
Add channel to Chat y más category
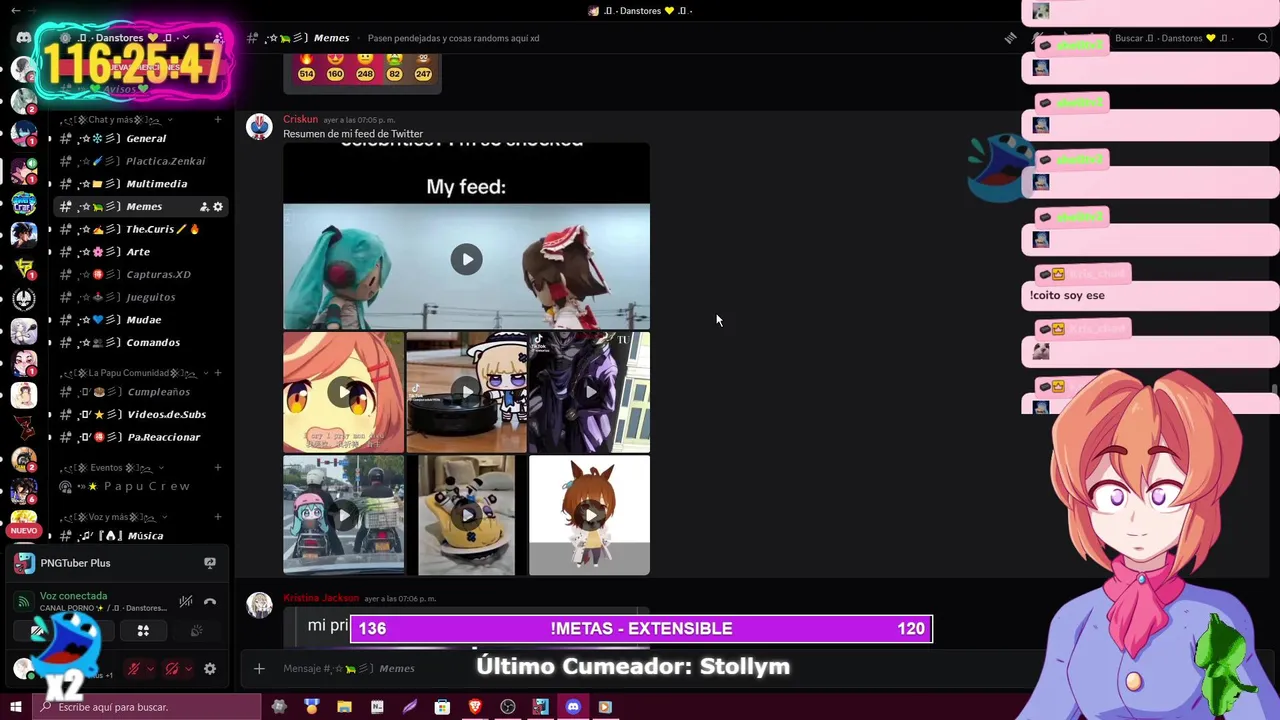click(x=218, y=120)
